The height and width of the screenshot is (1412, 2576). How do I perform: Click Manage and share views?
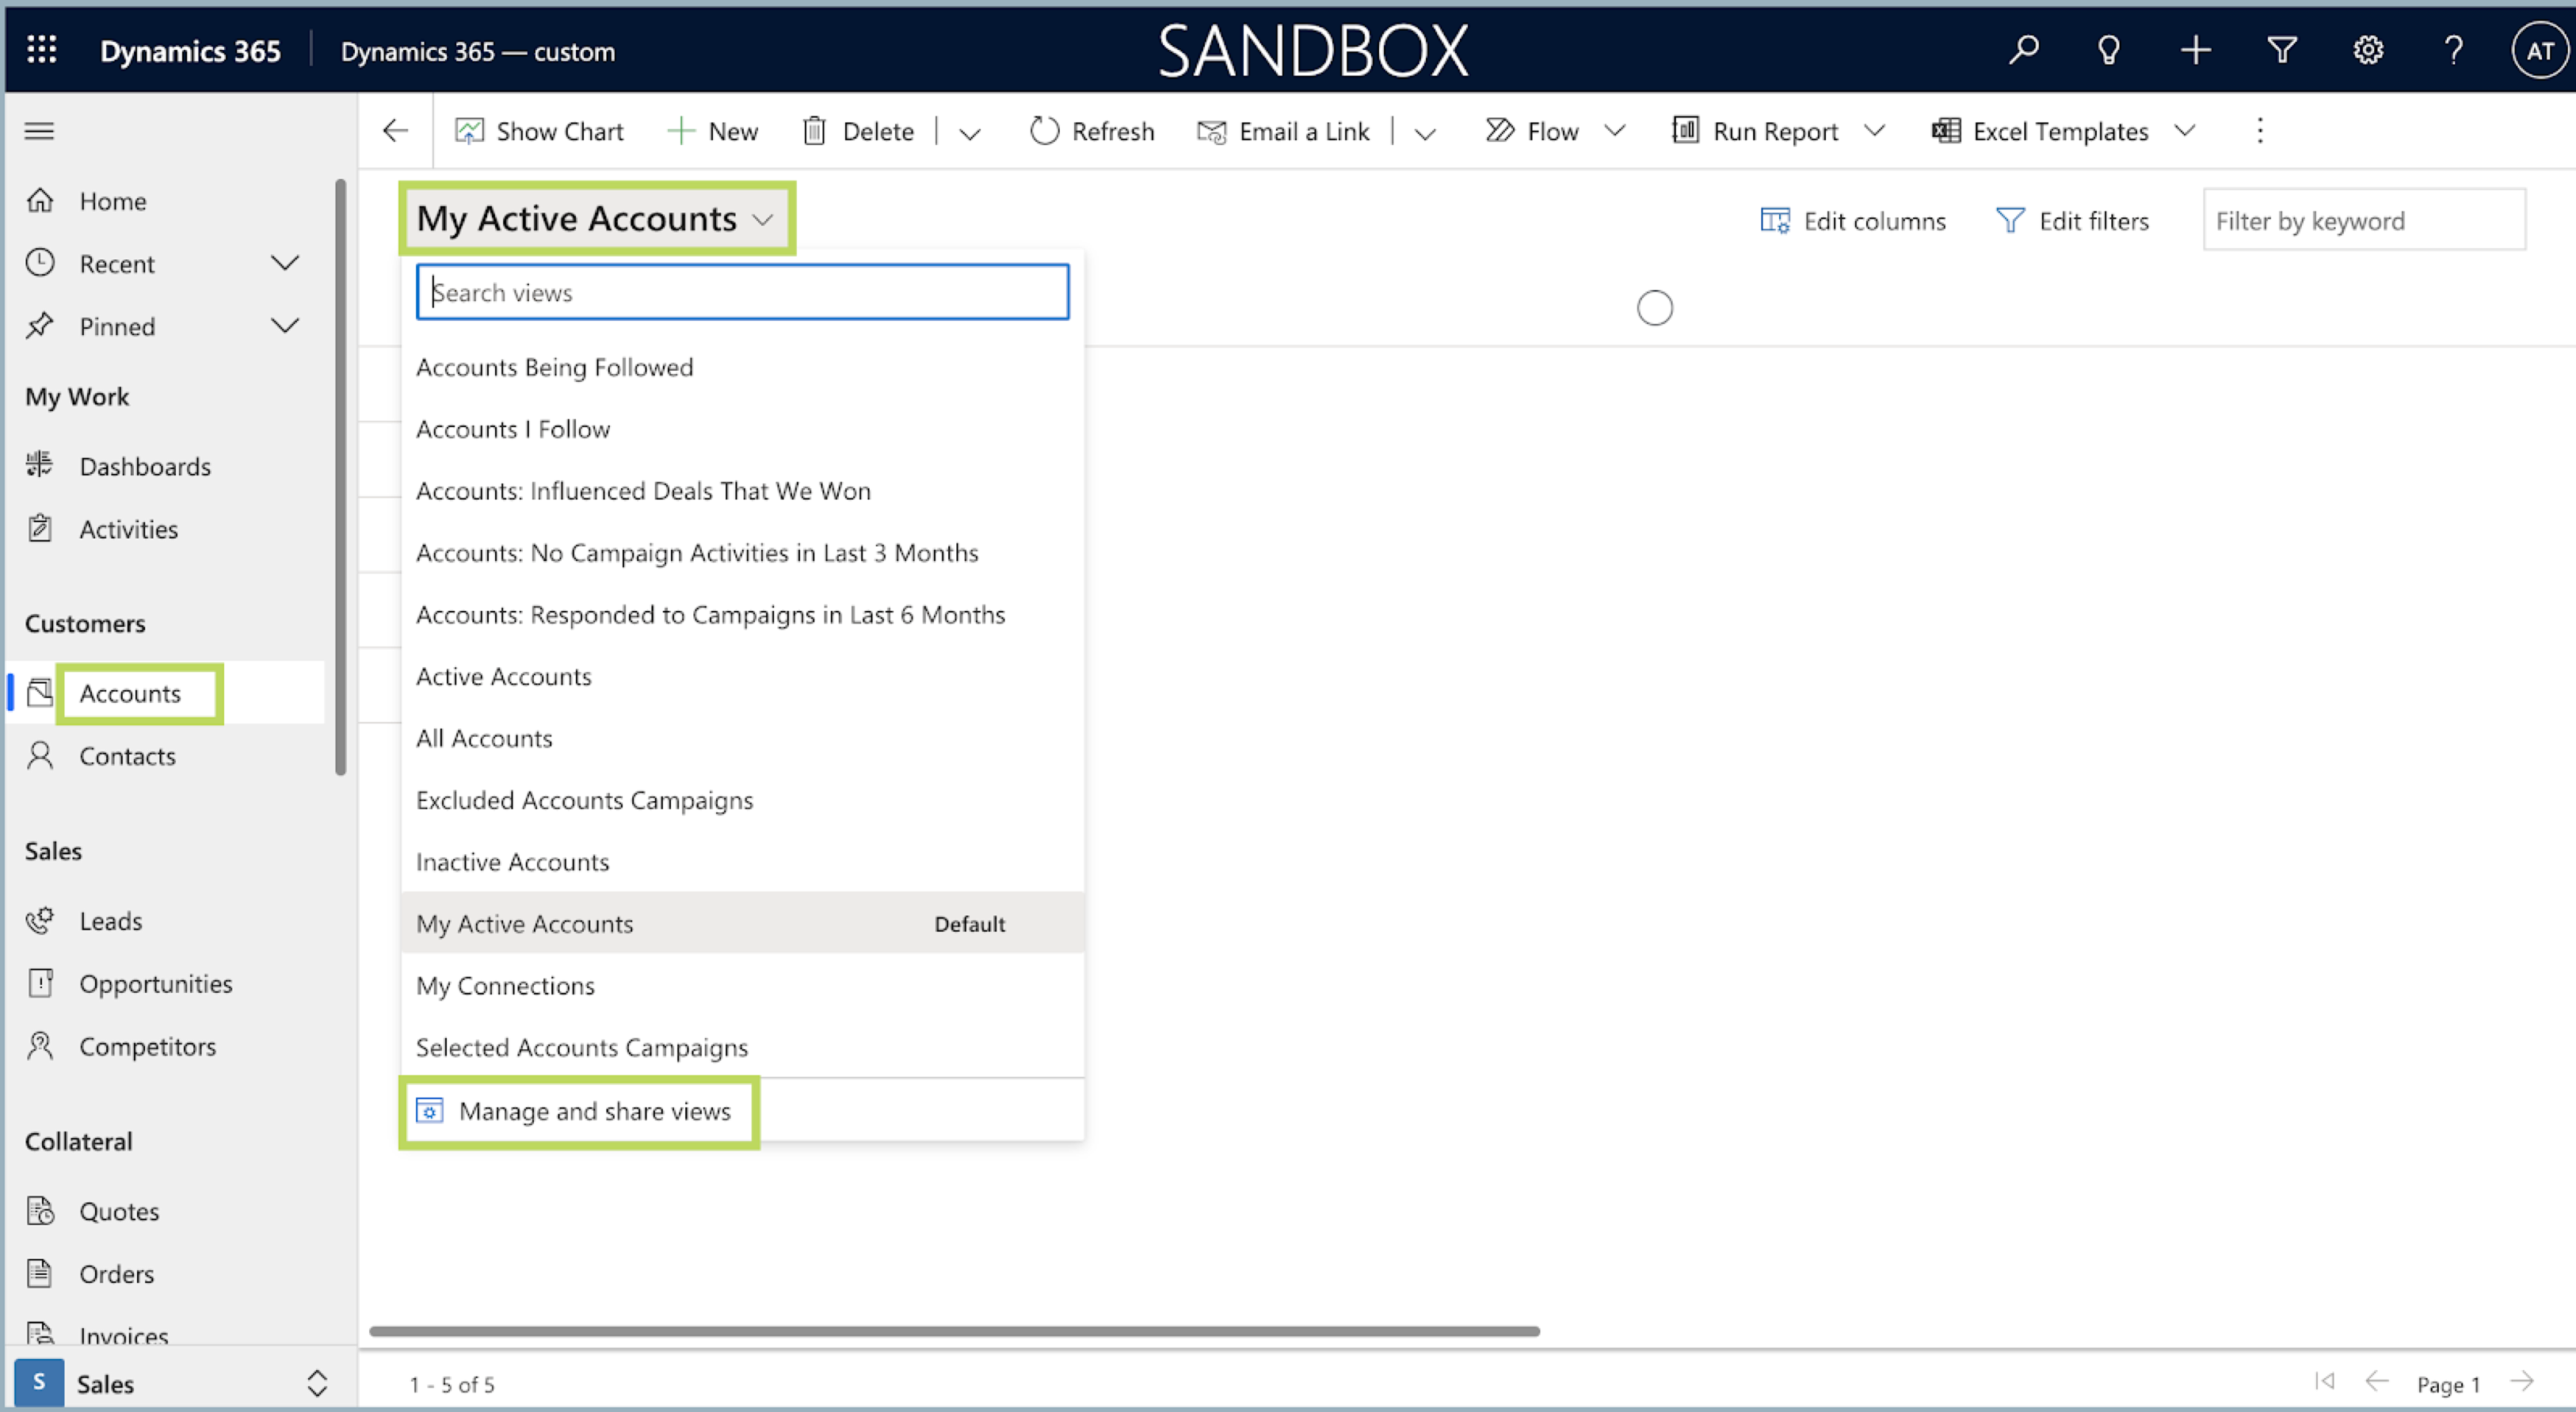[x=594, y=1111]
